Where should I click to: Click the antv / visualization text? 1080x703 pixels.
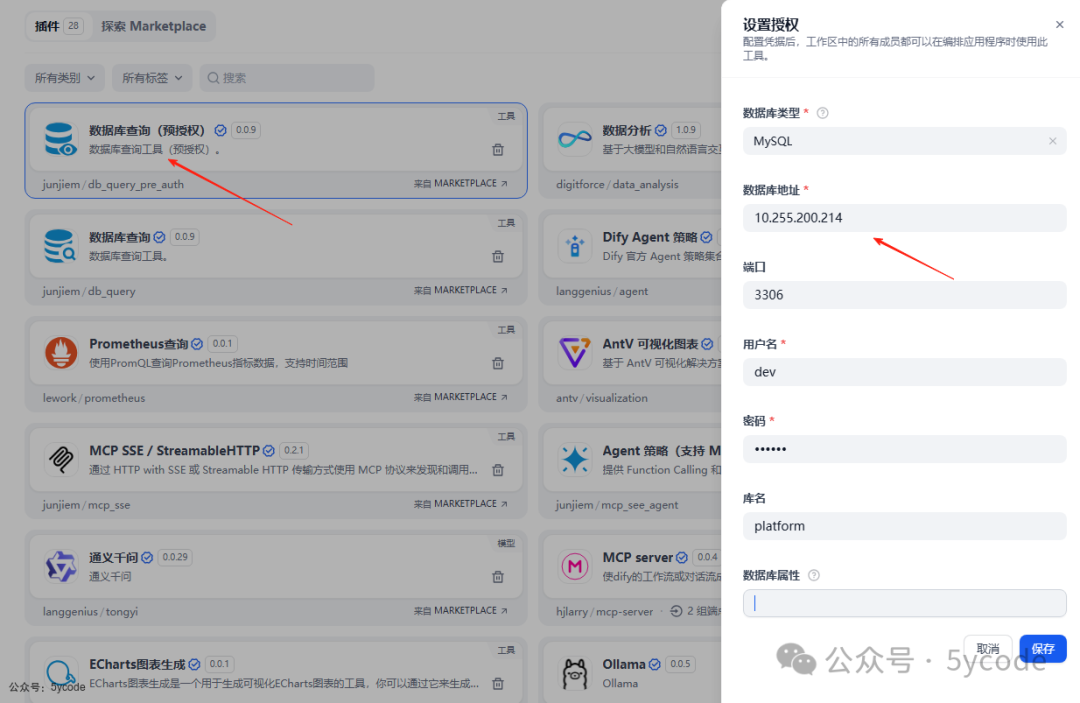pyautogui.click(x=602, y=398)
